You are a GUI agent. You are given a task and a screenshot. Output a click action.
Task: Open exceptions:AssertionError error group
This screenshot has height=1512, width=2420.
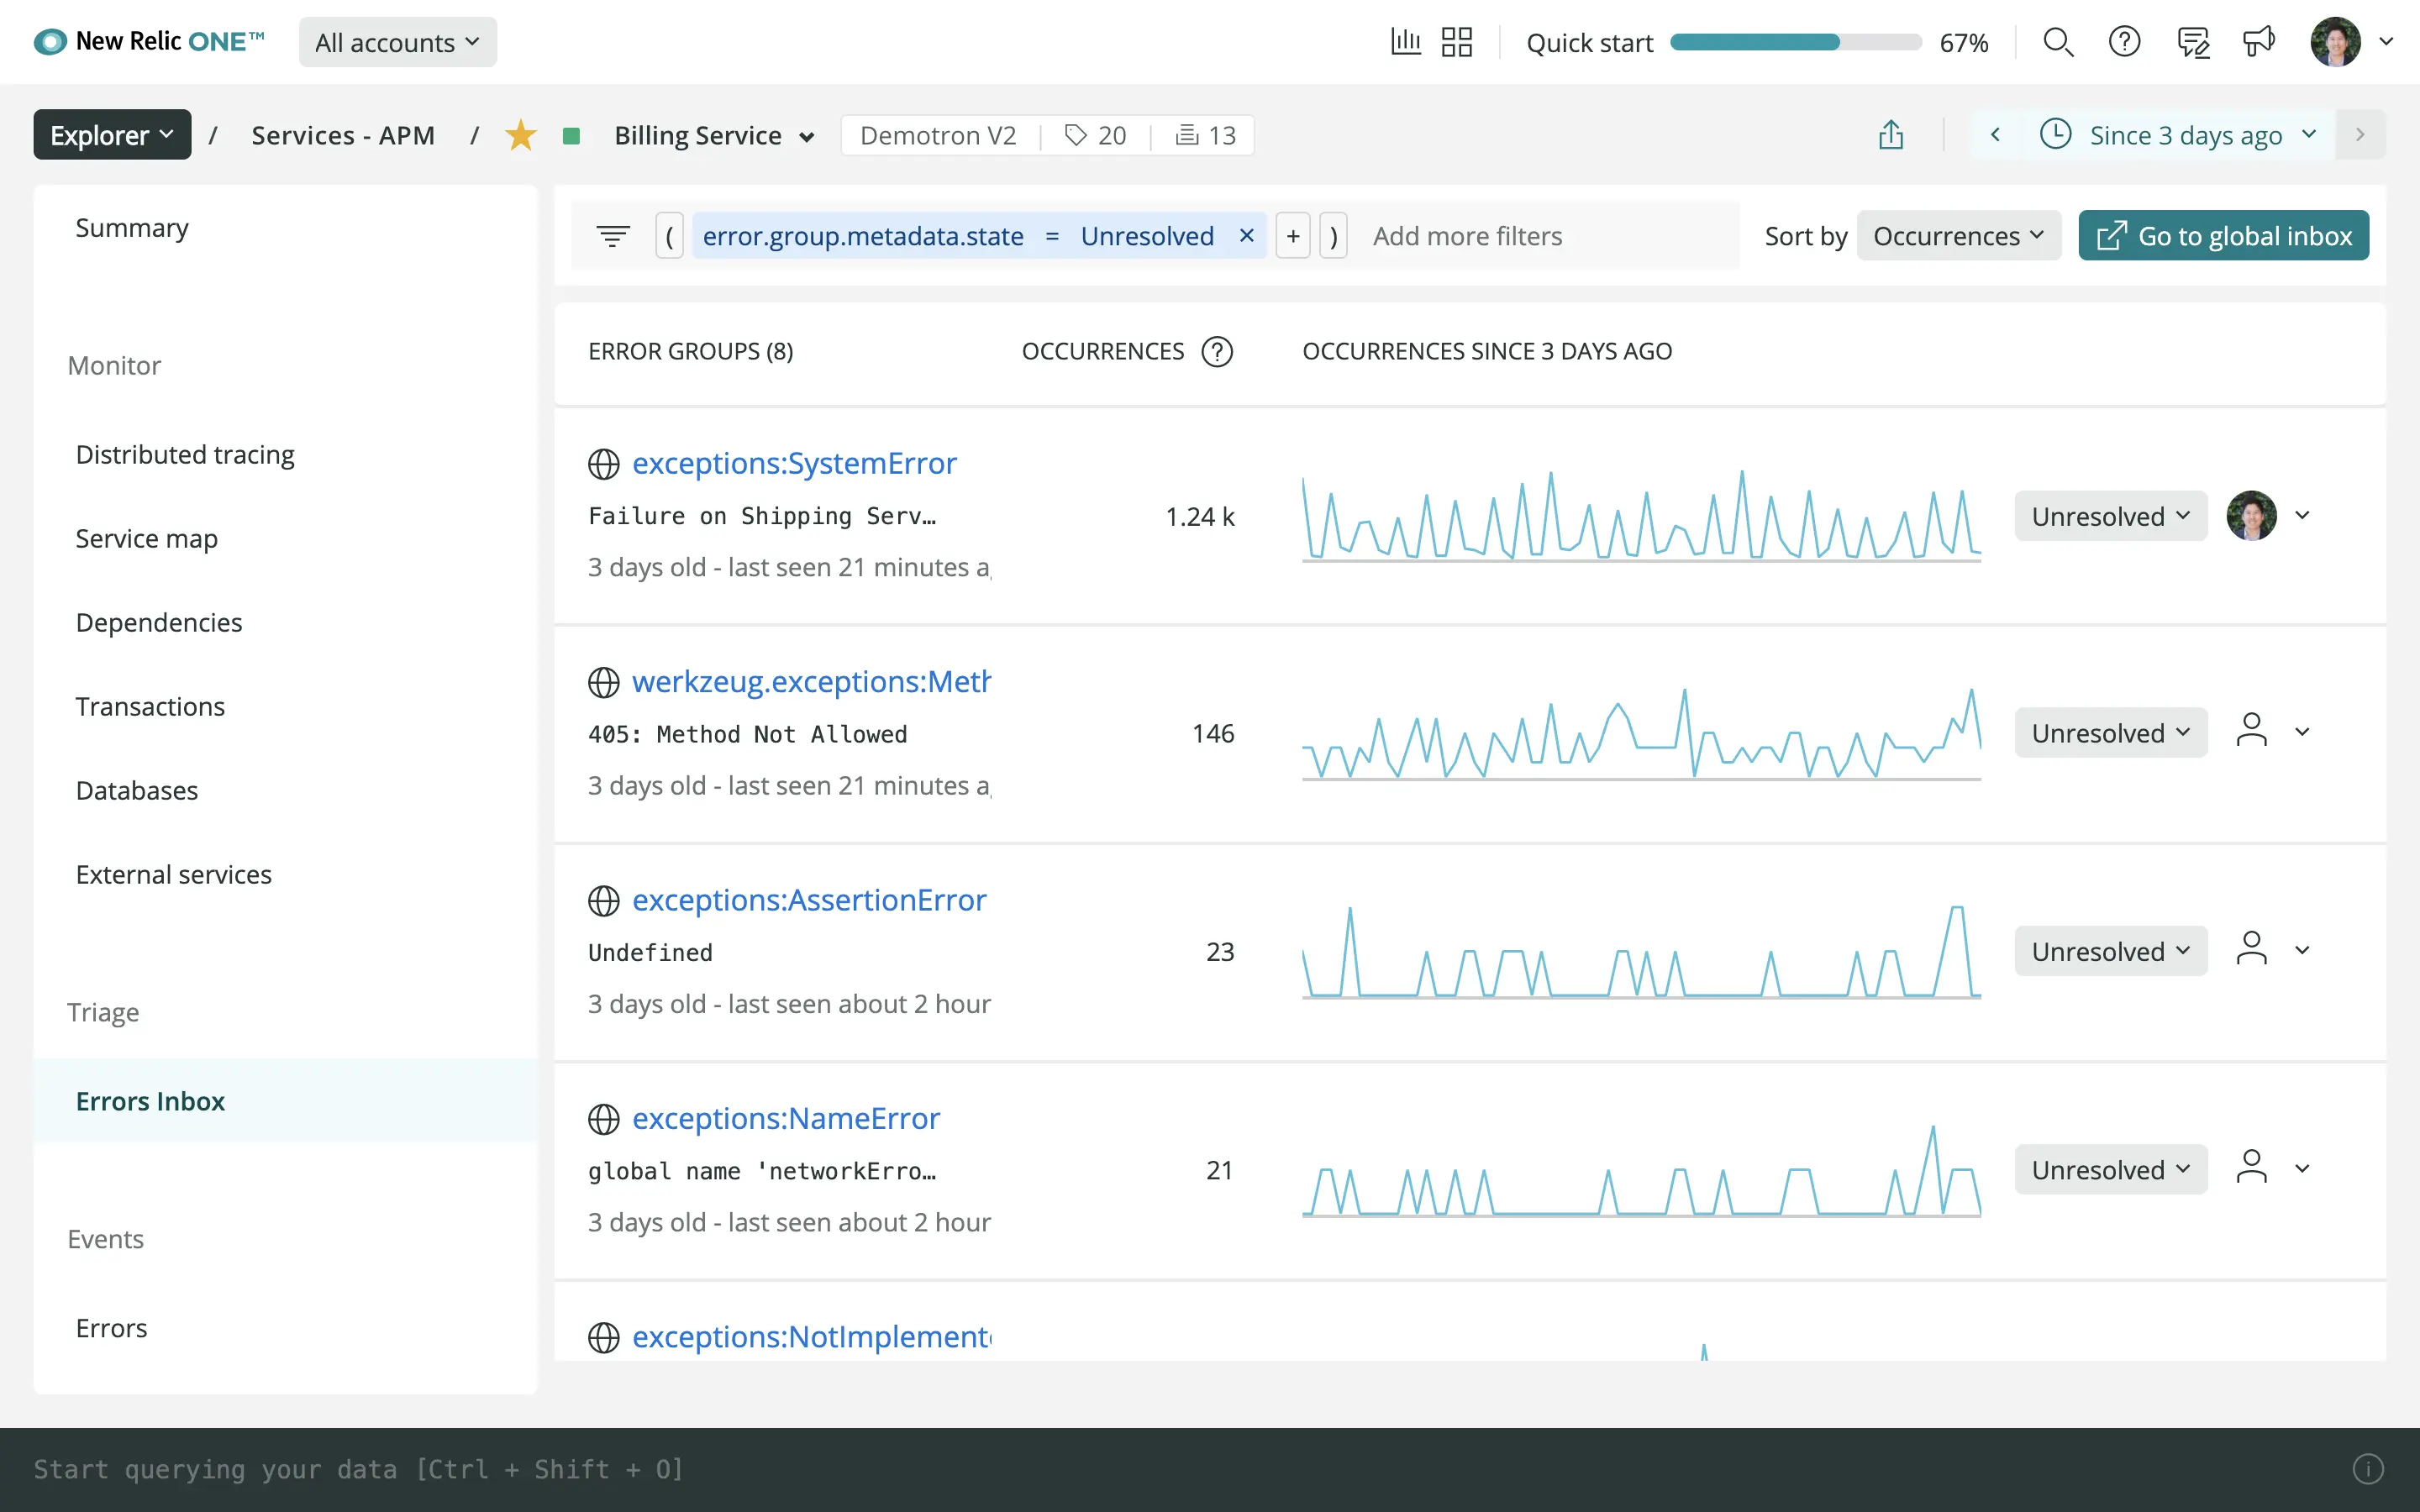[809, 900]
